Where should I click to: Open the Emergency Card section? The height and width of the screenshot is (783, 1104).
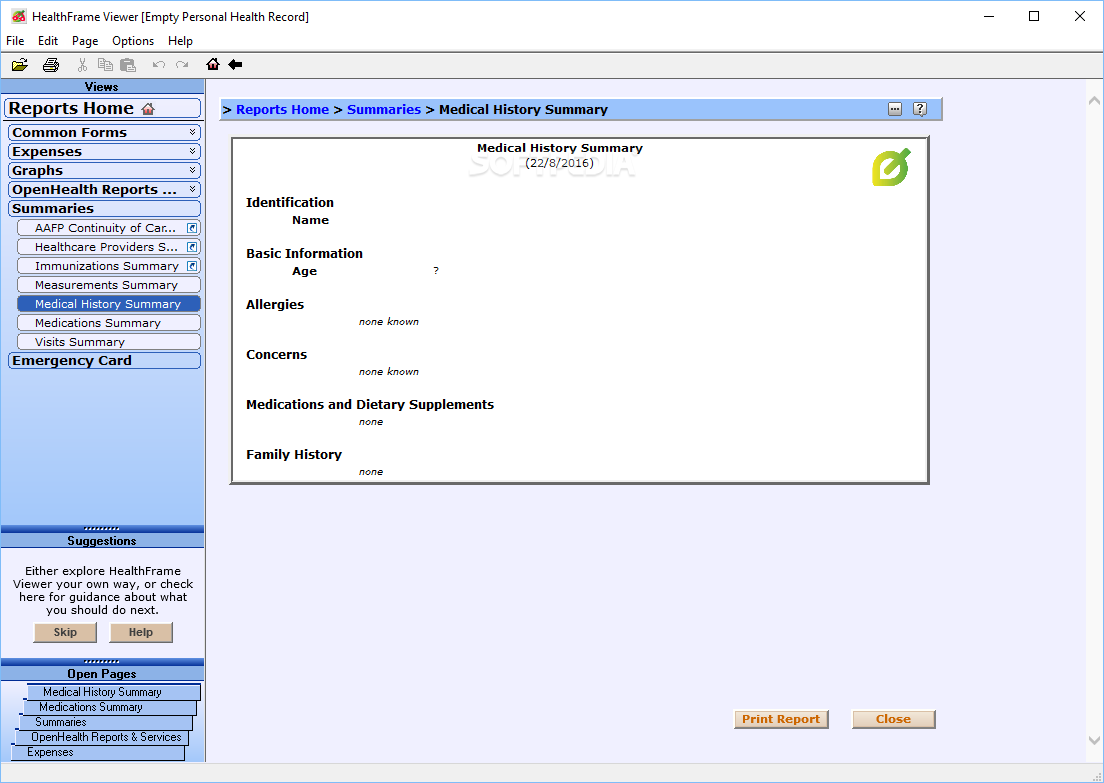point(104,361)
